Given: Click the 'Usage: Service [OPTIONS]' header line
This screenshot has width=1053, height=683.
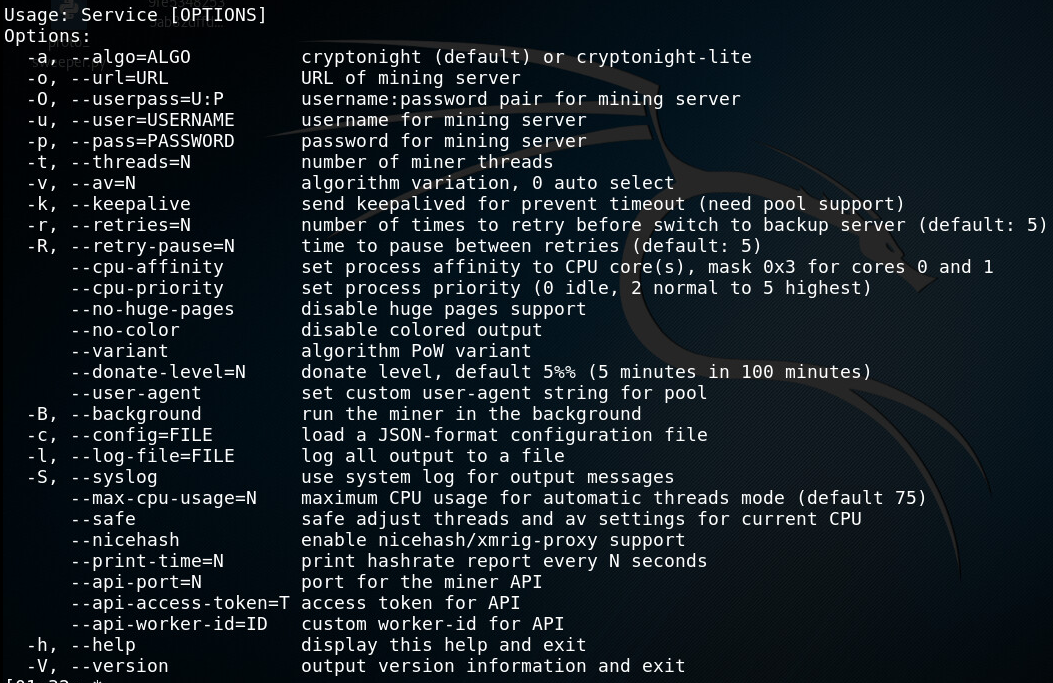Looking at the screenshot, I should (136, 15).
